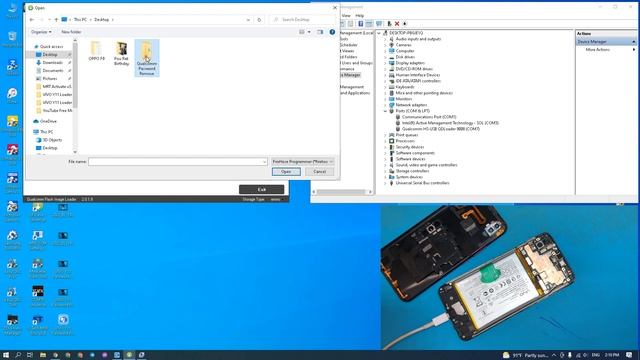This screenshot has width=640, height=360.
Task: Open the Organize dropdown
Action: click(41, 32)
